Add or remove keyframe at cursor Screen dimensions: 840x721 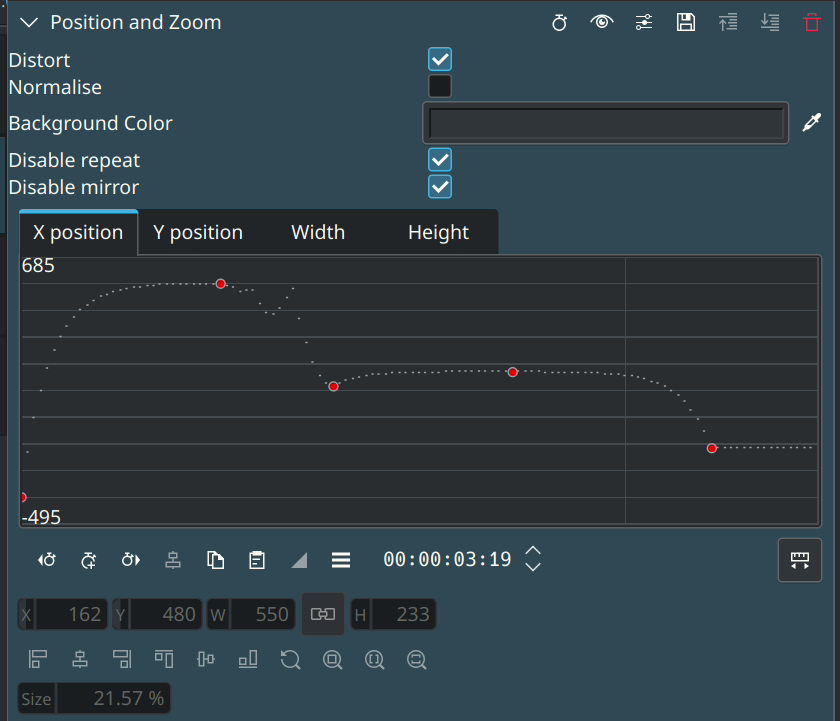tap(88, 560)
